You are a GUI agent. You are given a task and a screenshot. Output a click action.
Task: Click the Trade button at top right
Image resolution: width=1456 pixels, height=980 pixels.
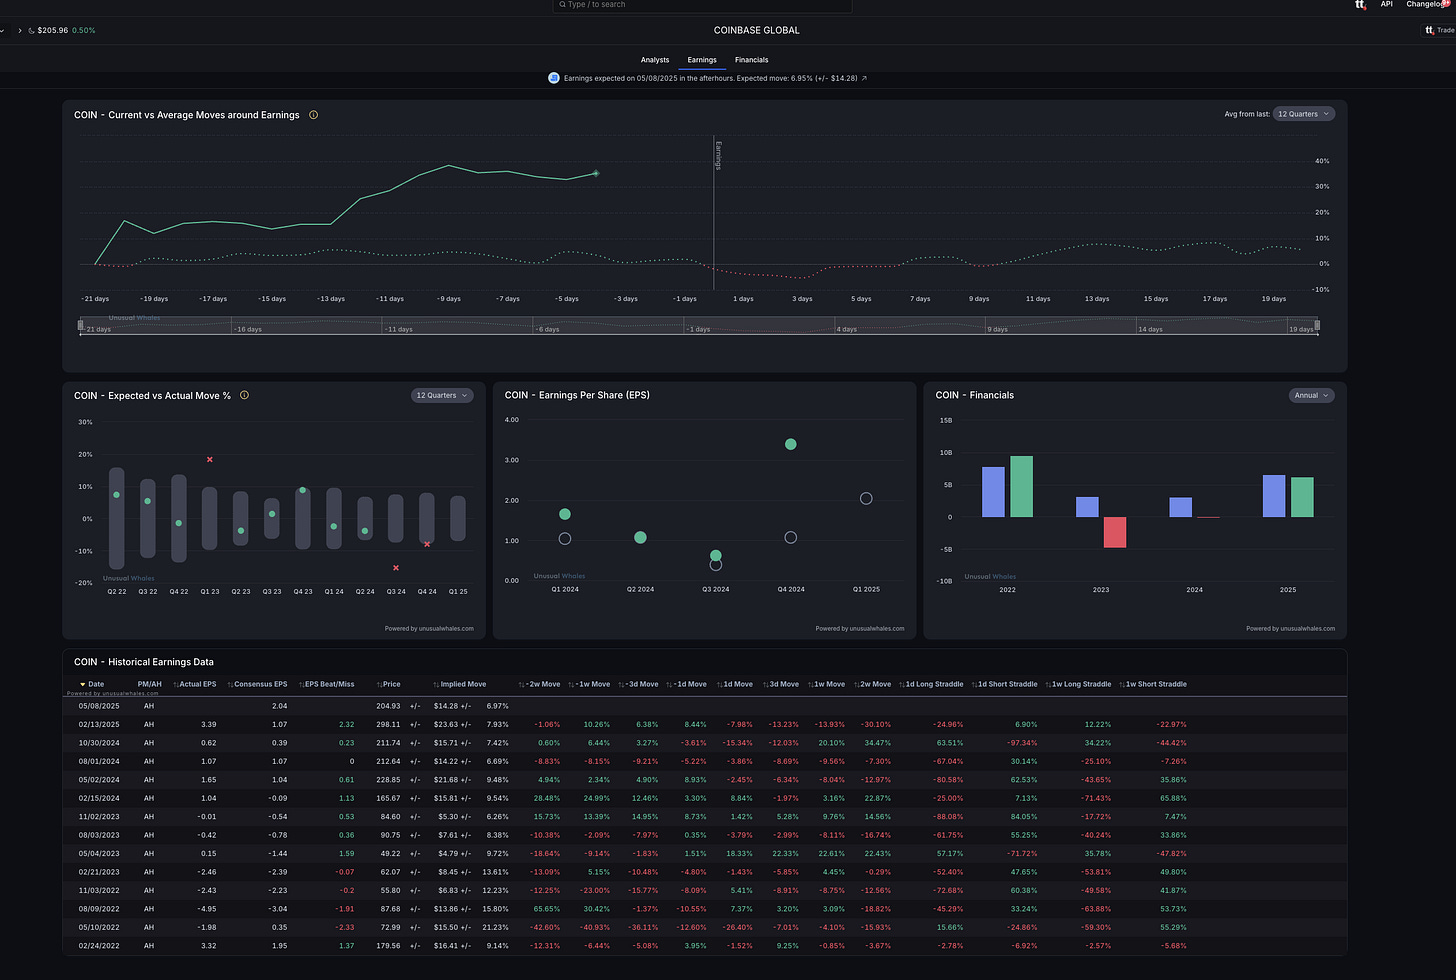1439,30
